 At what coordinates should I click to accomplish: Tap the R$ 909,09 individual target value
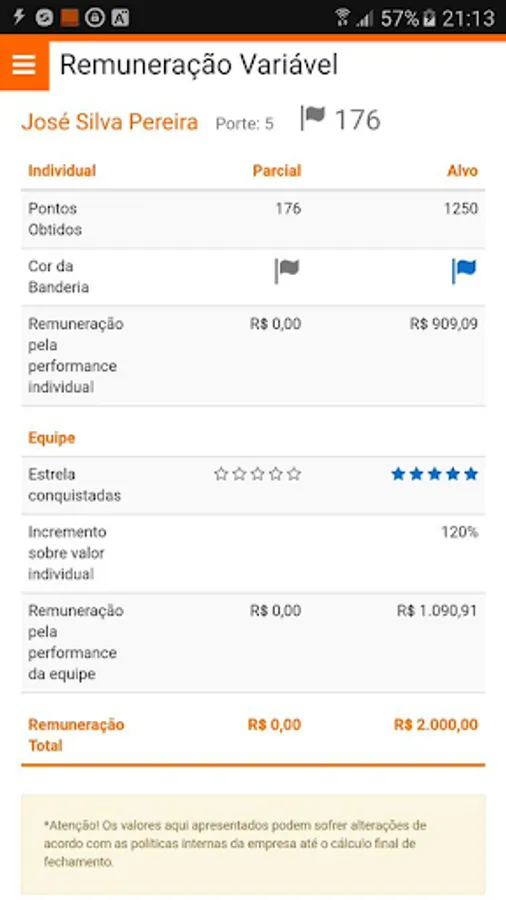443,324
